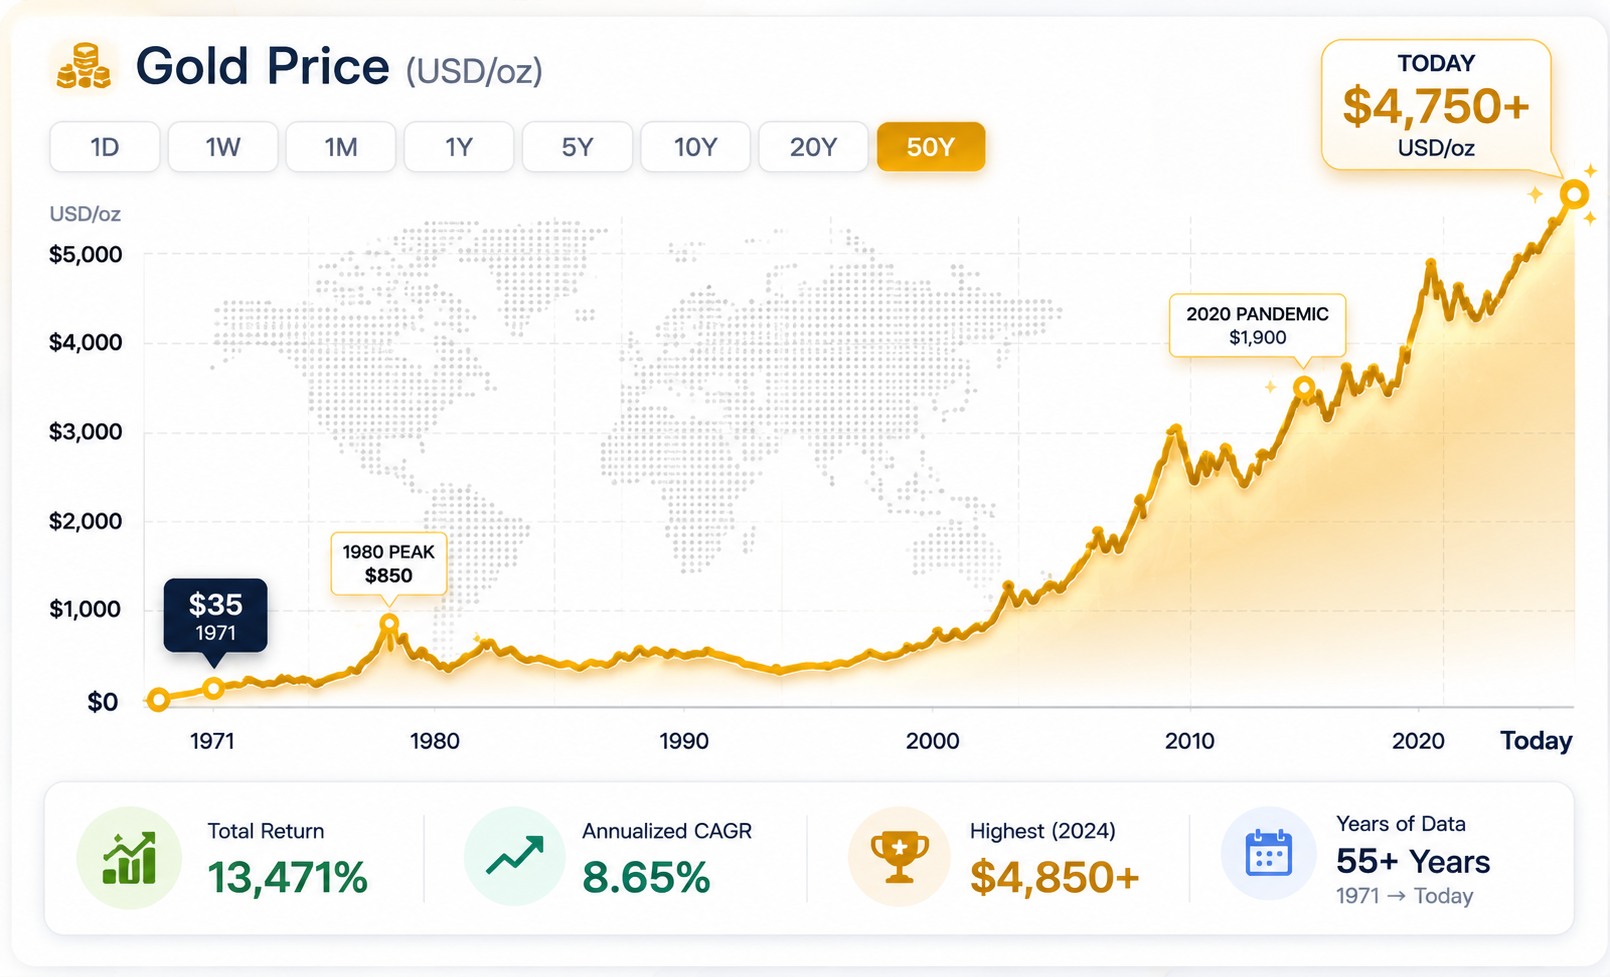Screen dimensions: 1610x977
Task: Click the $35 1971 tooltip label
Action: [215, 616]
